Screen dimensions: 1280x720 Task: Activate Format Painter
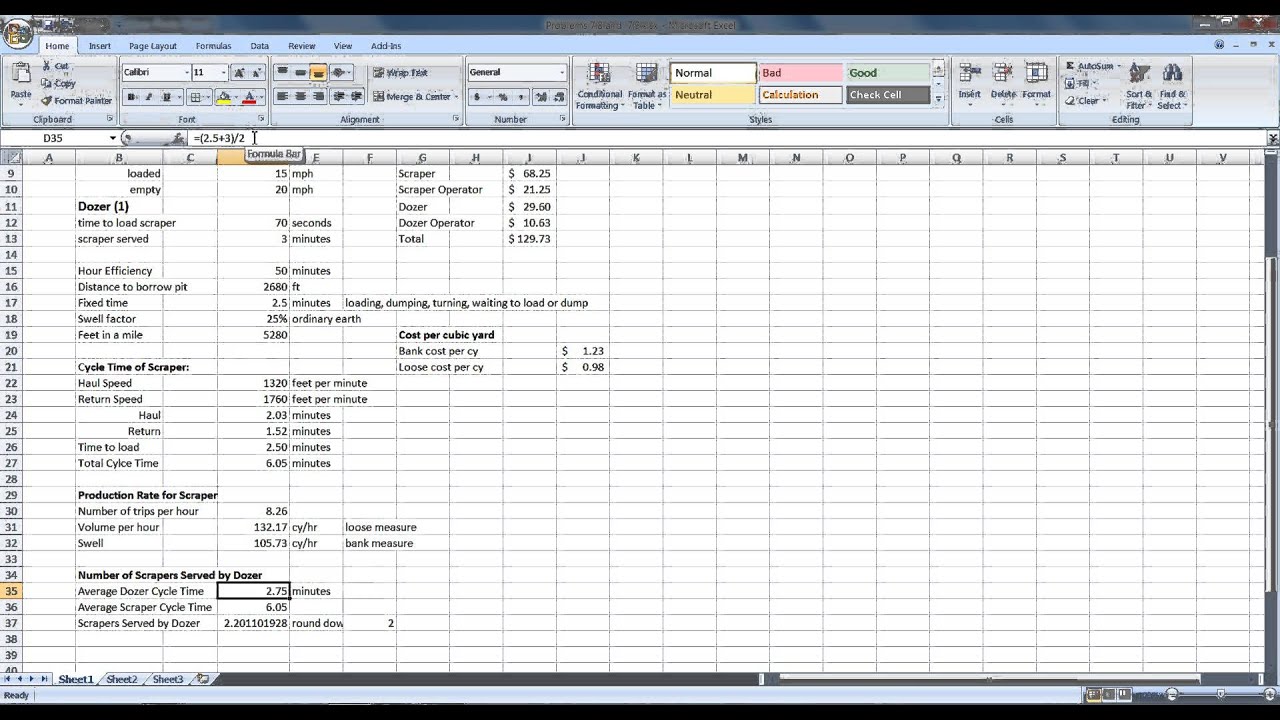coord(76,100)
